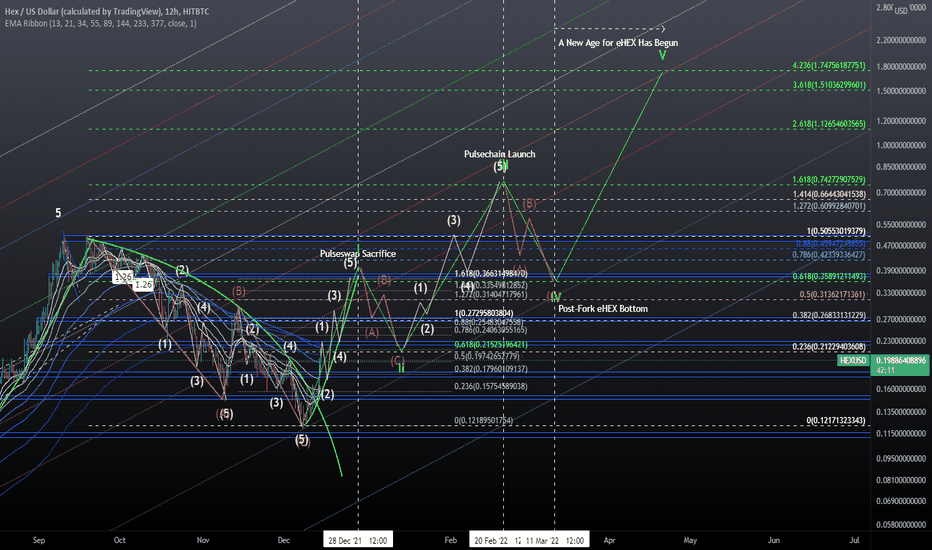The image size is (932, 550).
Task: Select the USD currency label on price axis
Action: click(x=901, y=10)
